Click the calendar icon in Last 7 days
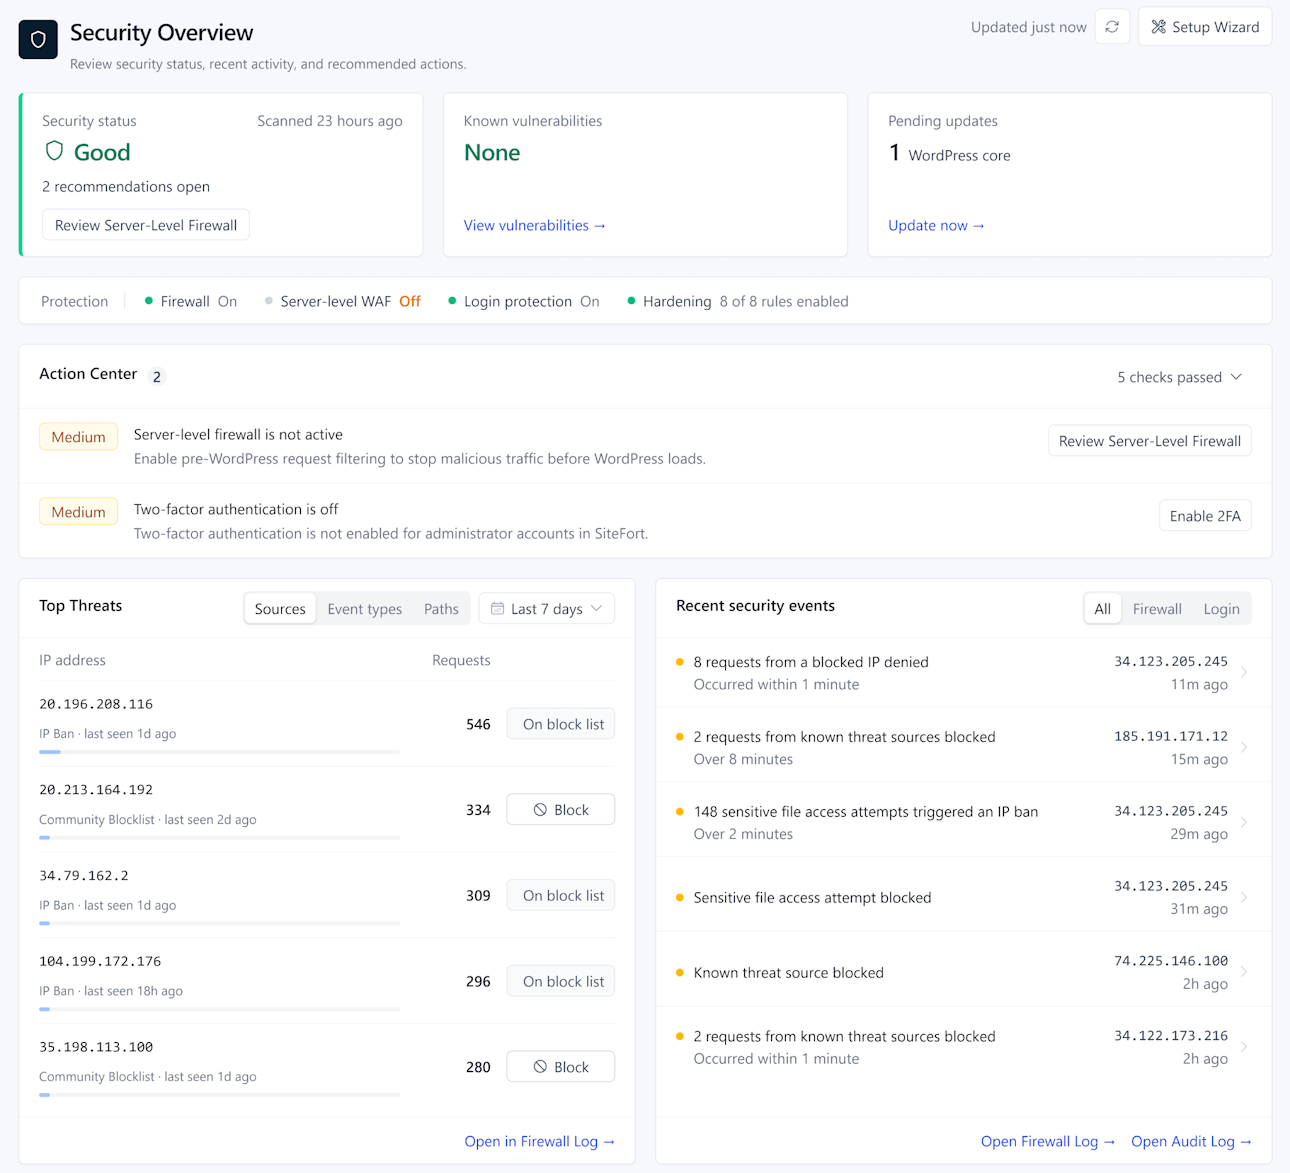 [x=497, y=608]
